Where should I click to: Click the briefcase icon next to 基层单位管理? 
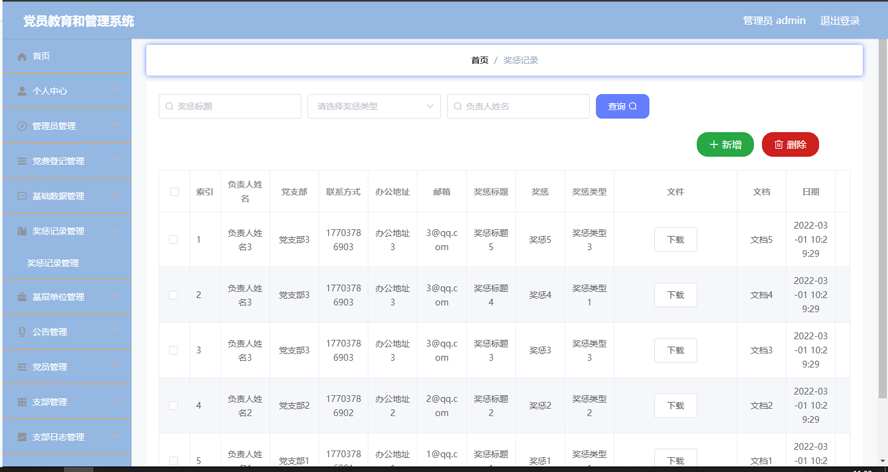[x=22, y=297]
